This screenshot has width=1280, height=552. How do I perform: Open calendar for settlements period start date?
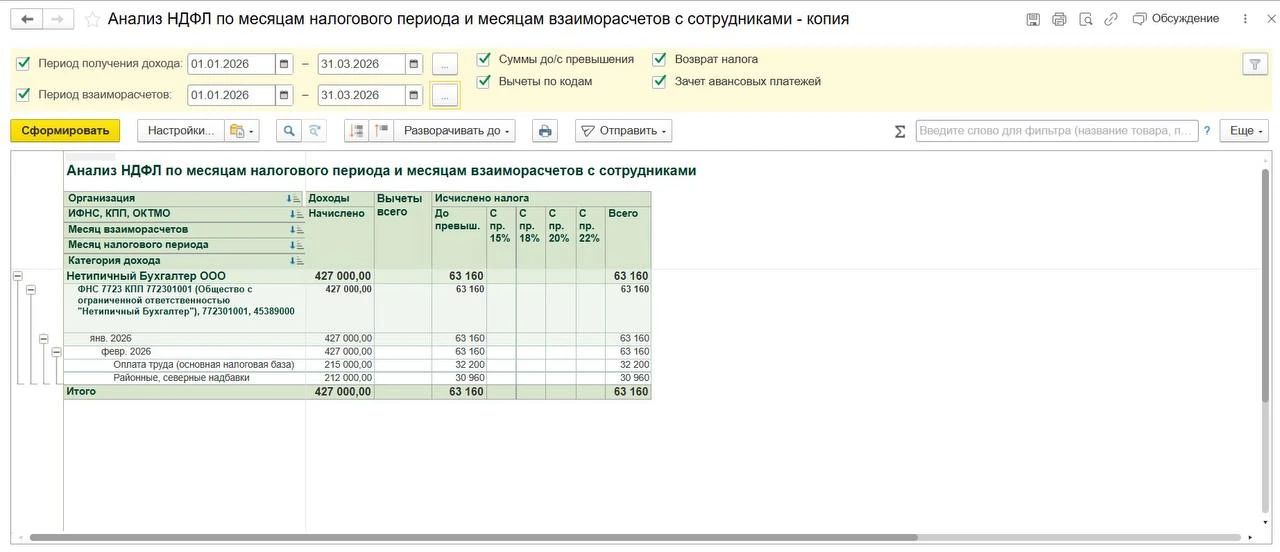[285, 95]
